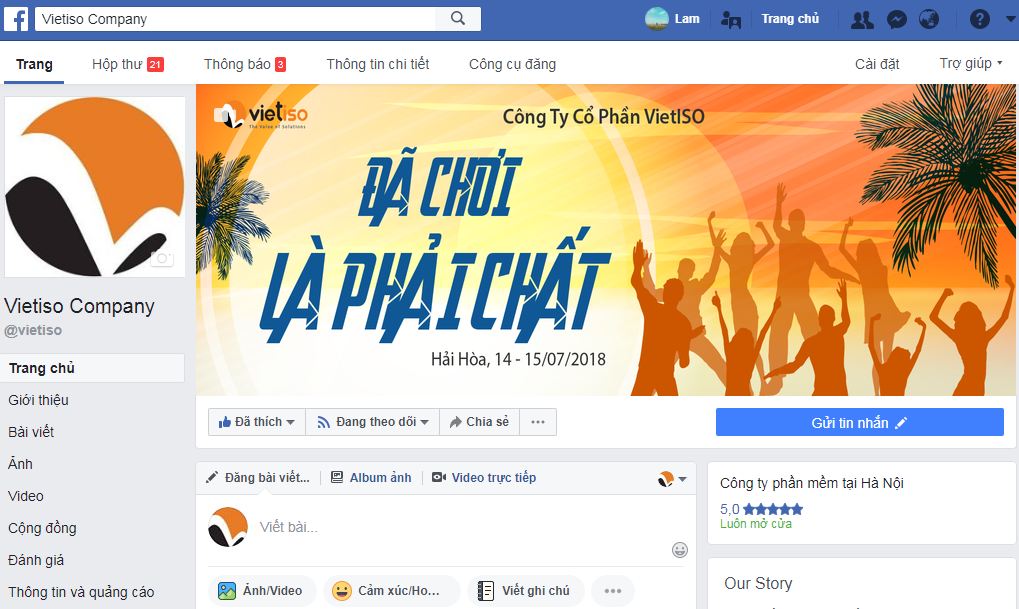Expand the Đang theo dõi dropdown
The height and width of the screenshot is (609, 1019).
click(x=372, y=422)
